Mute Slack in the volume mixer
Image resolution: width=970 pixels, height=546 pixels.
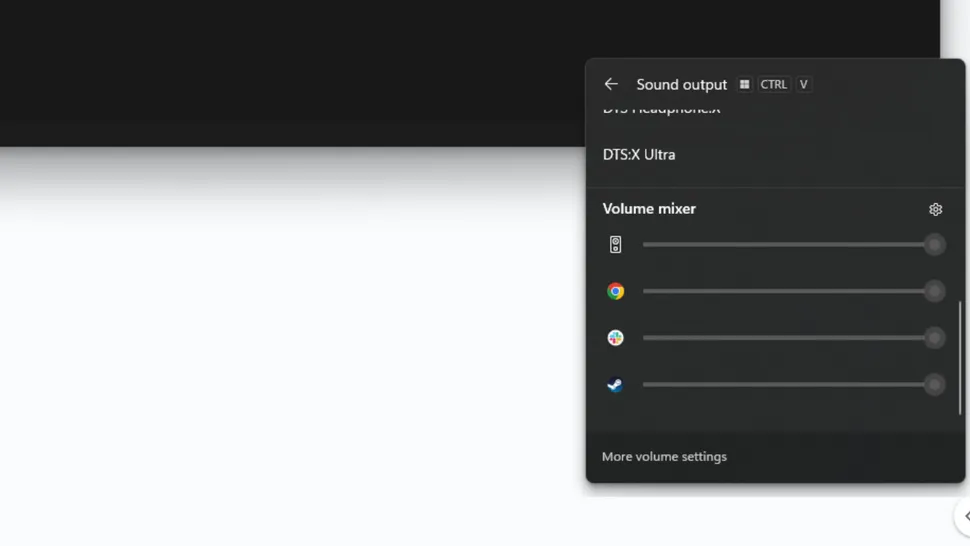click(616, 338)
